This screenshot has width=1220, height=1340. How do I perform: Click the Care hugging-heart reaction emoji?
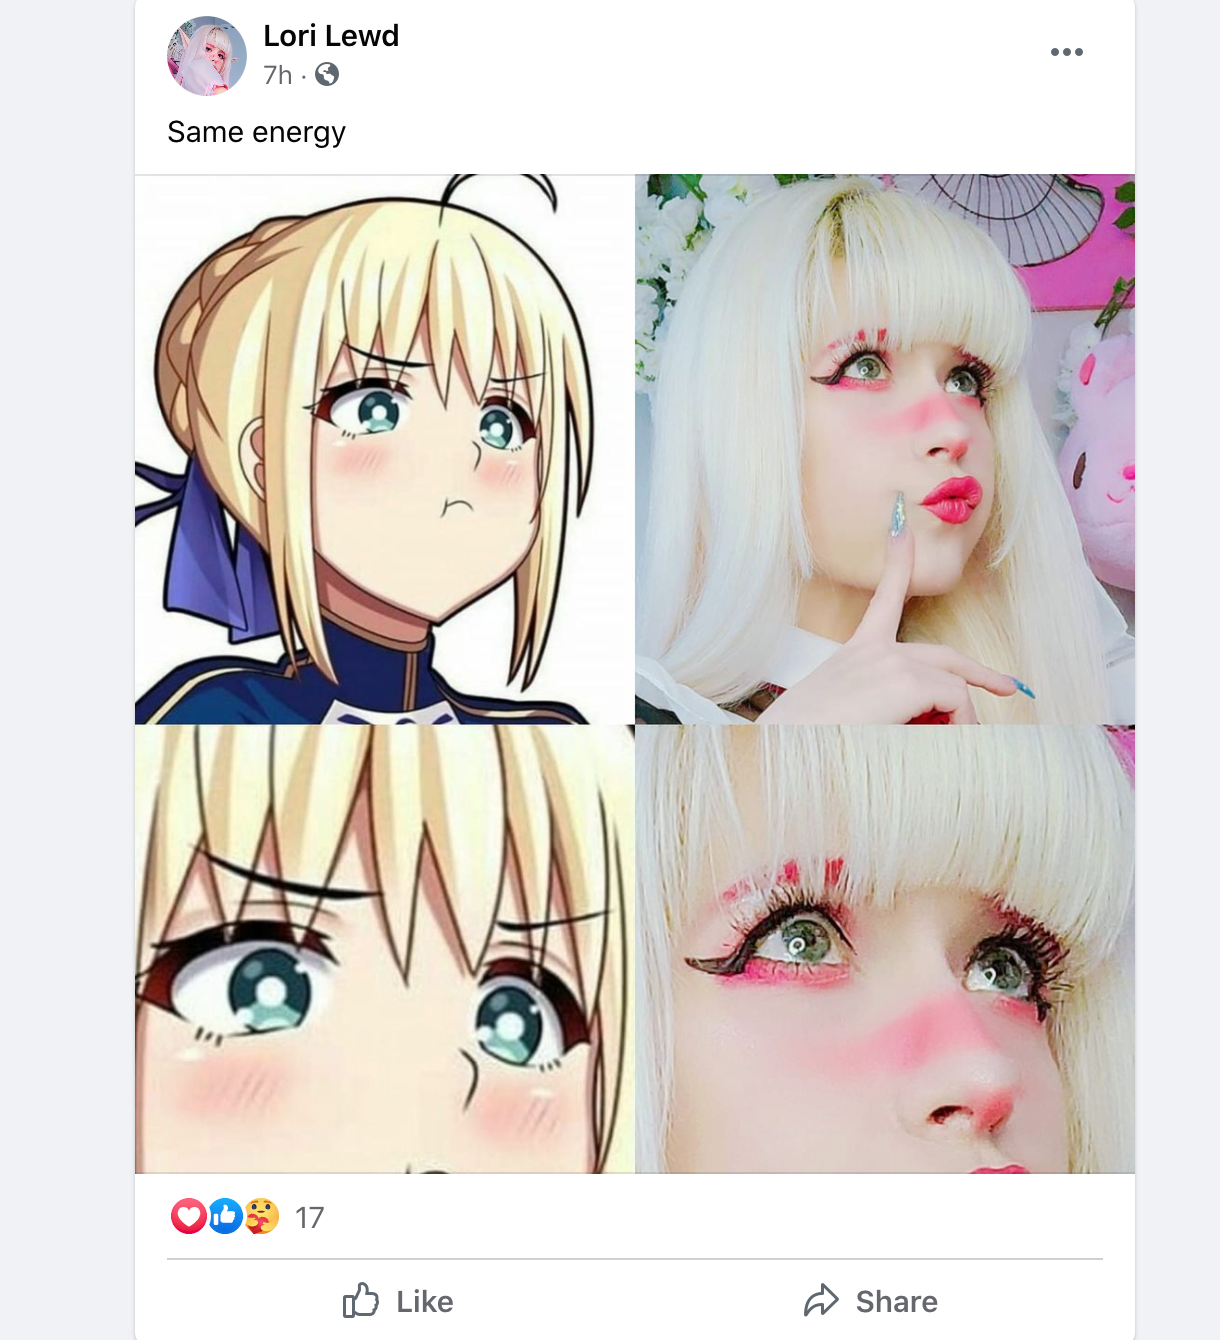tap(262, 1216)
